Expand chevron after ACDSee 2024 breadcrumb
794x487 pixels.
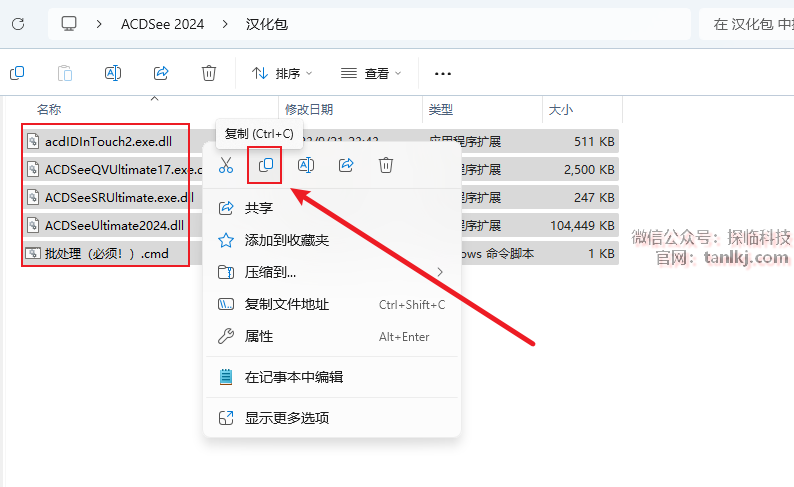click(x=225, y=24)
